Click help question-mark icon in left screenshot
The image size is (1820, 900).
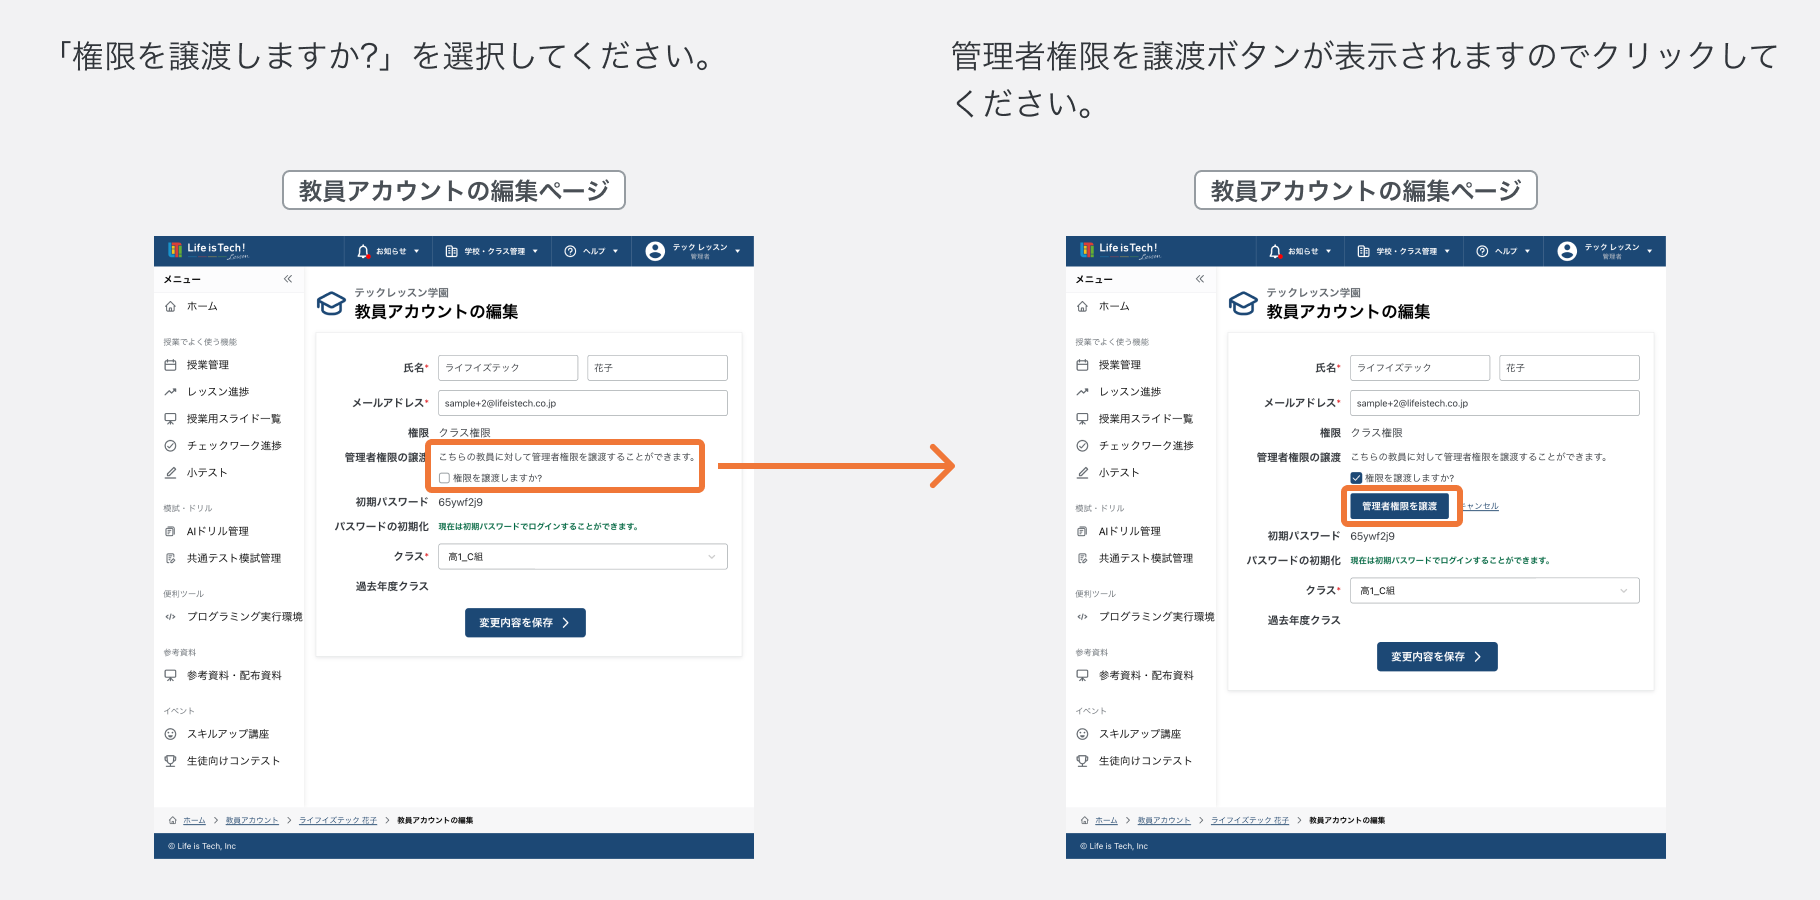click(x=570, y=251)
